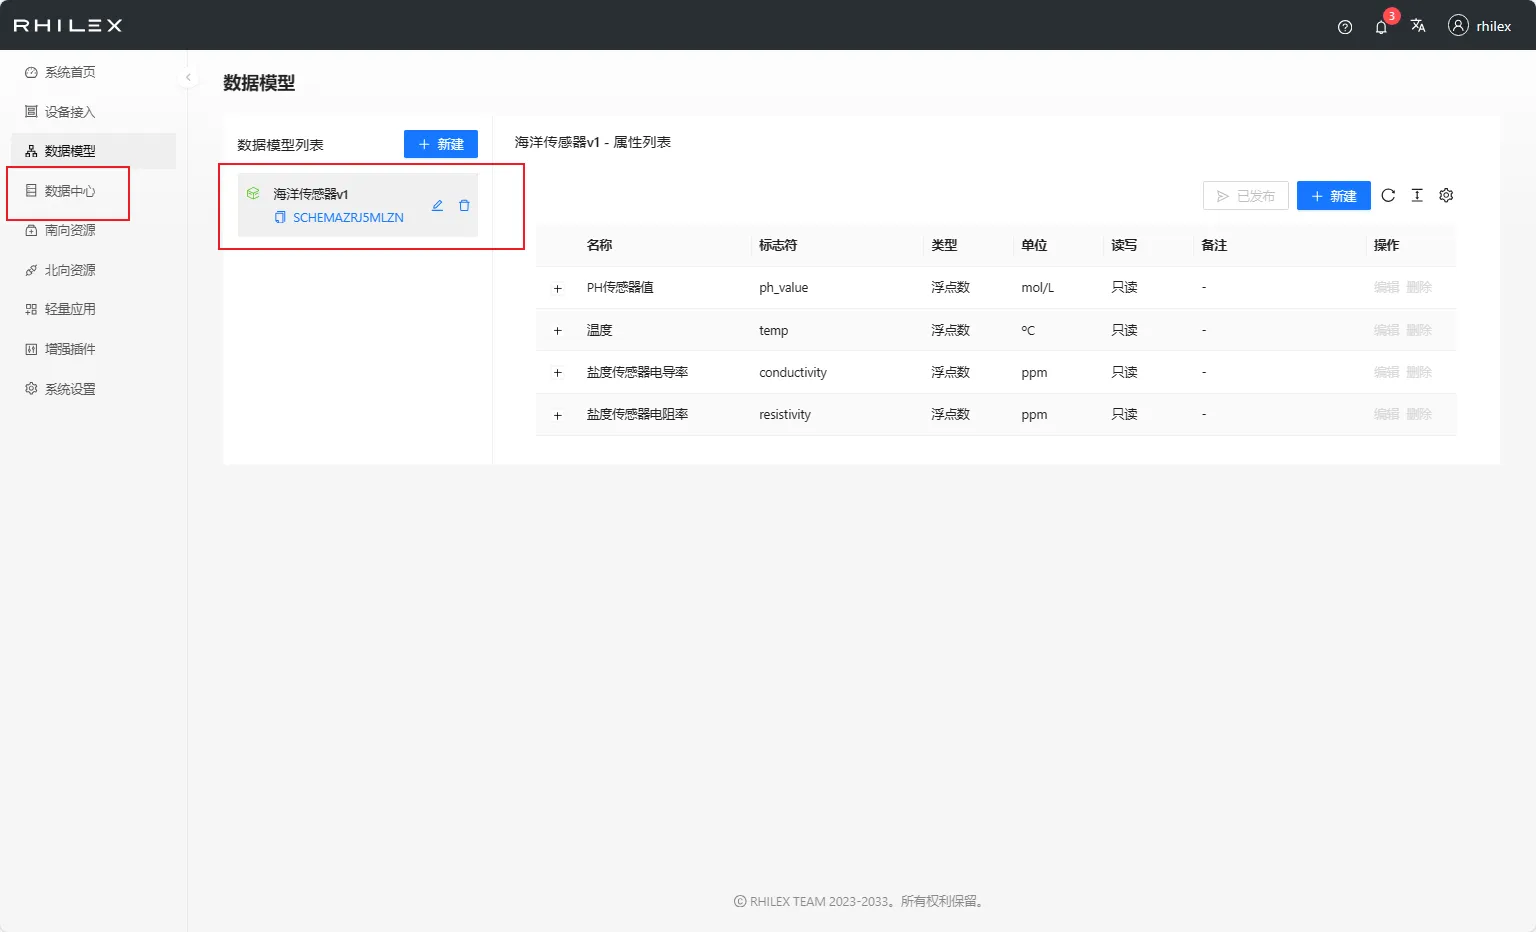
Task: Open notifications bell with badge 3
Action: [x=1381, y=27]
